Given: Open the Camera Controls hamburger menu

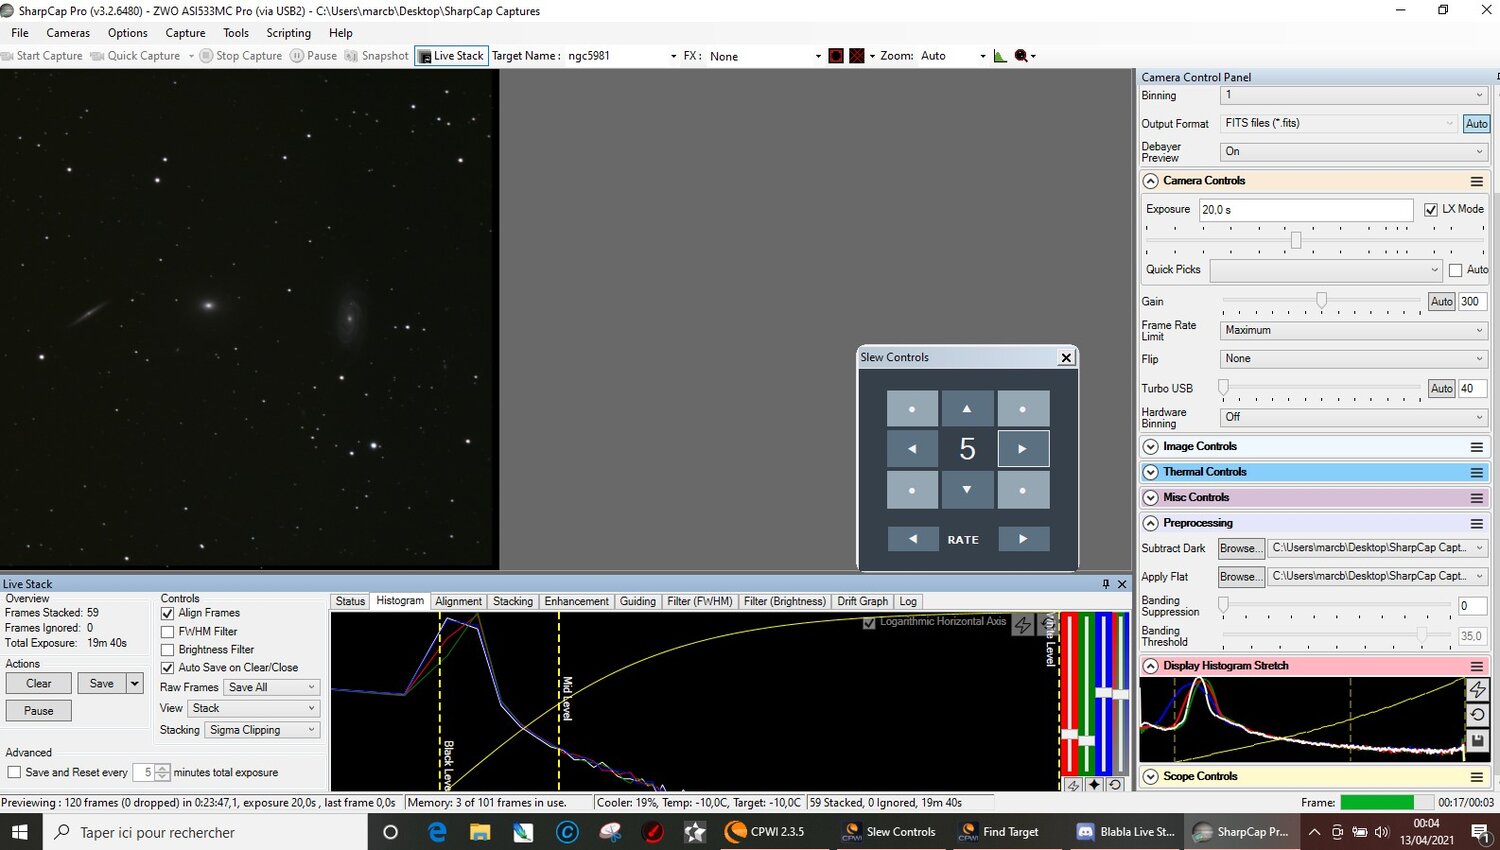Looking at the screenshot, I should [1476, 181].
